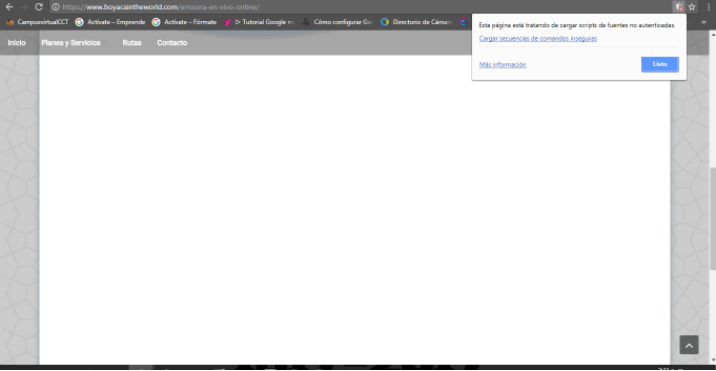The image size is (716, 371).
Task: Open the site information icon in the address bar
Action: [x=56, y=7]
